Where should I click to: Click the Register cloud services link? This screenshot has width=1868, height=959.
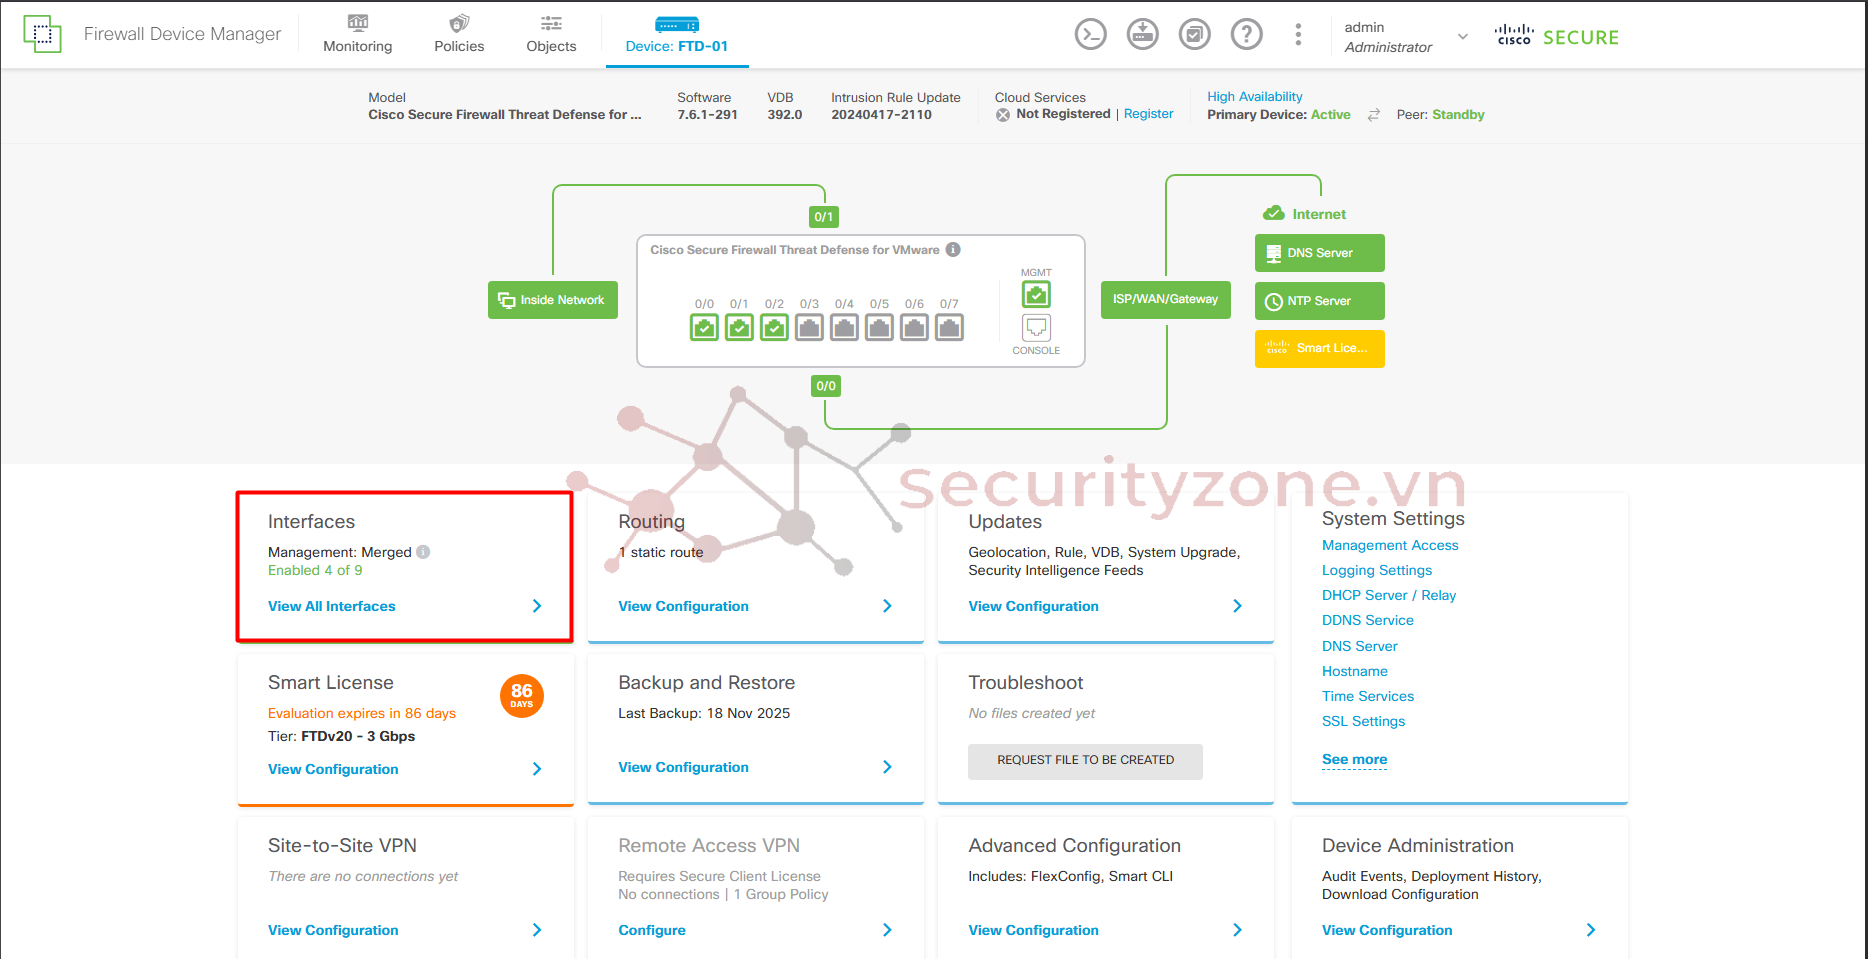[x=1148, y=114]
